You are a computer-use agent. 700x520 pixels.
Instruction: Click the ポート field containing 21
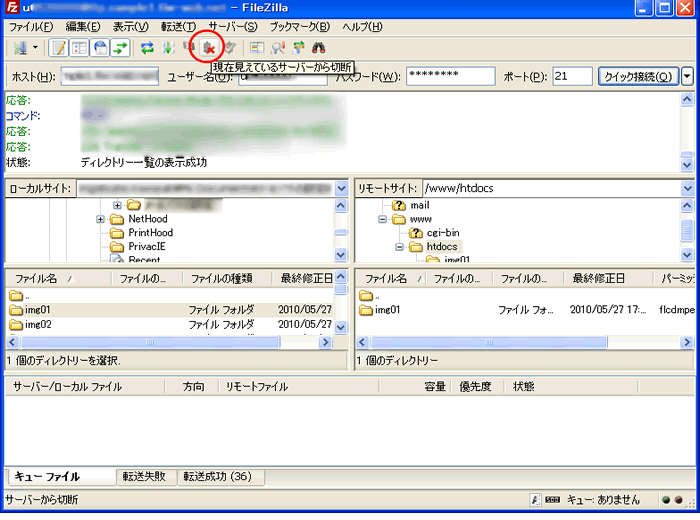(572, 76)
